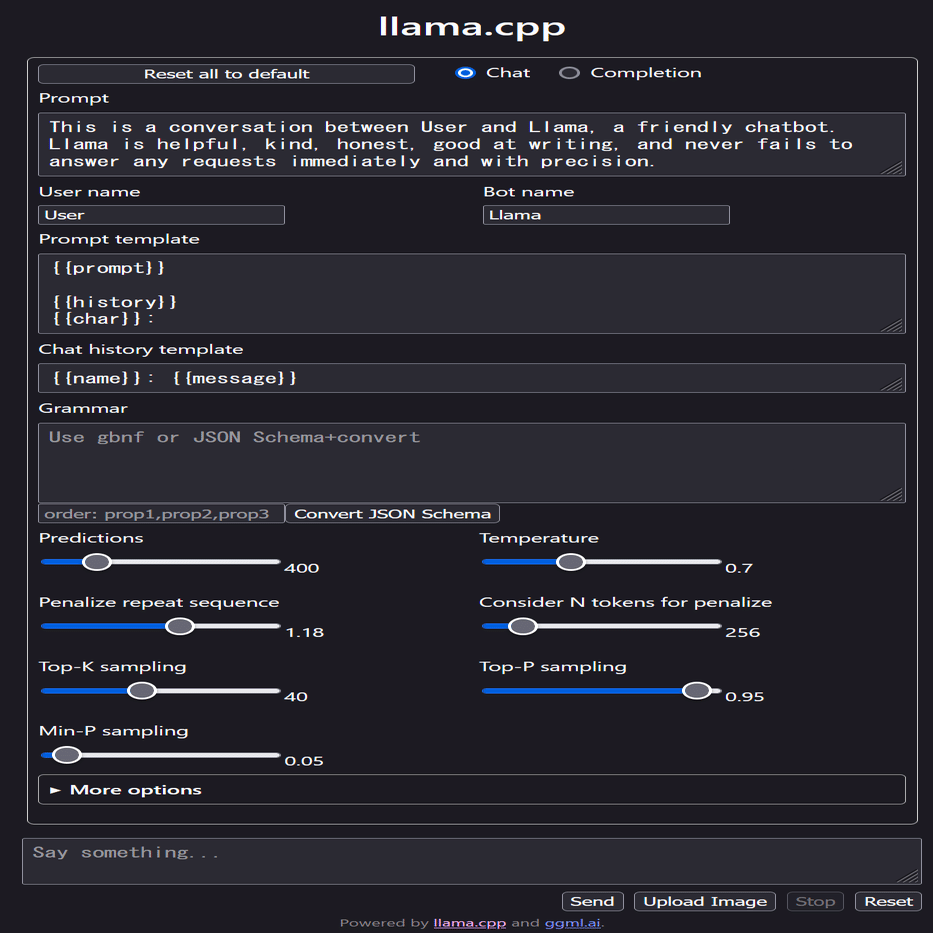Click the Upload Image button
The height and width of the screenshot is (933, 933).
click(x=705, y=901)
